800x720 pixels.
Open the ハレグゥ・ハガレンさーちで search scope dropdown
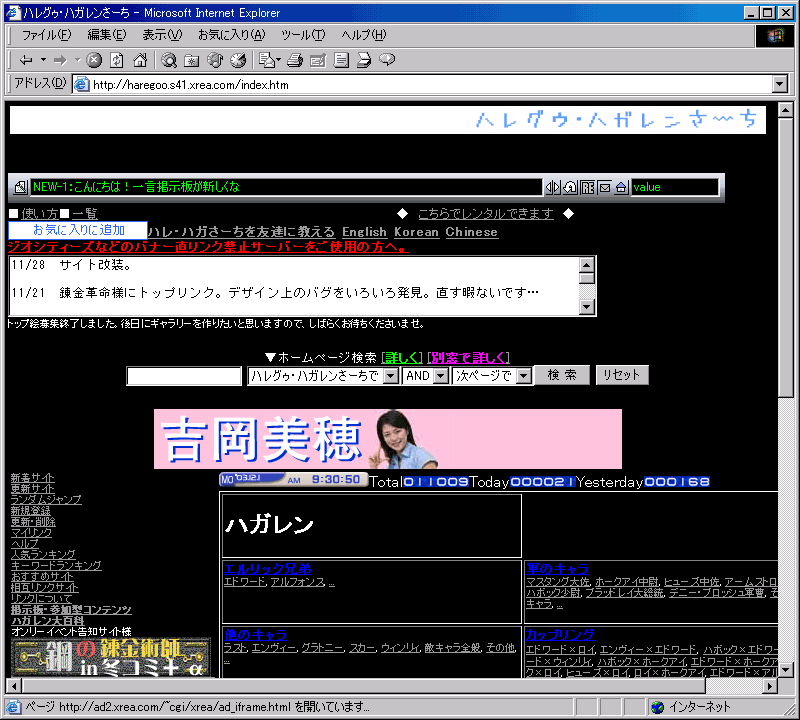pos(391,376)
